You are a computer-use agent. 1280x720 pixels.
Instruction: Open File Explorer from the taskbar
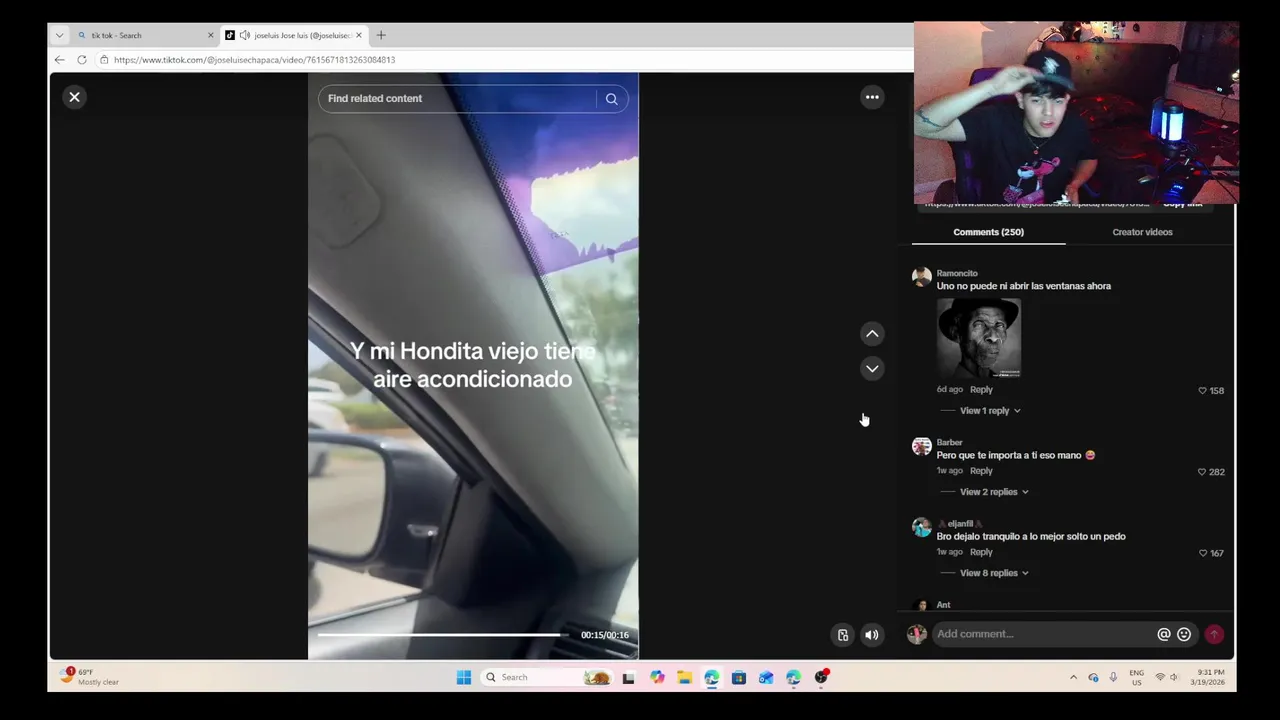[685, 677]
